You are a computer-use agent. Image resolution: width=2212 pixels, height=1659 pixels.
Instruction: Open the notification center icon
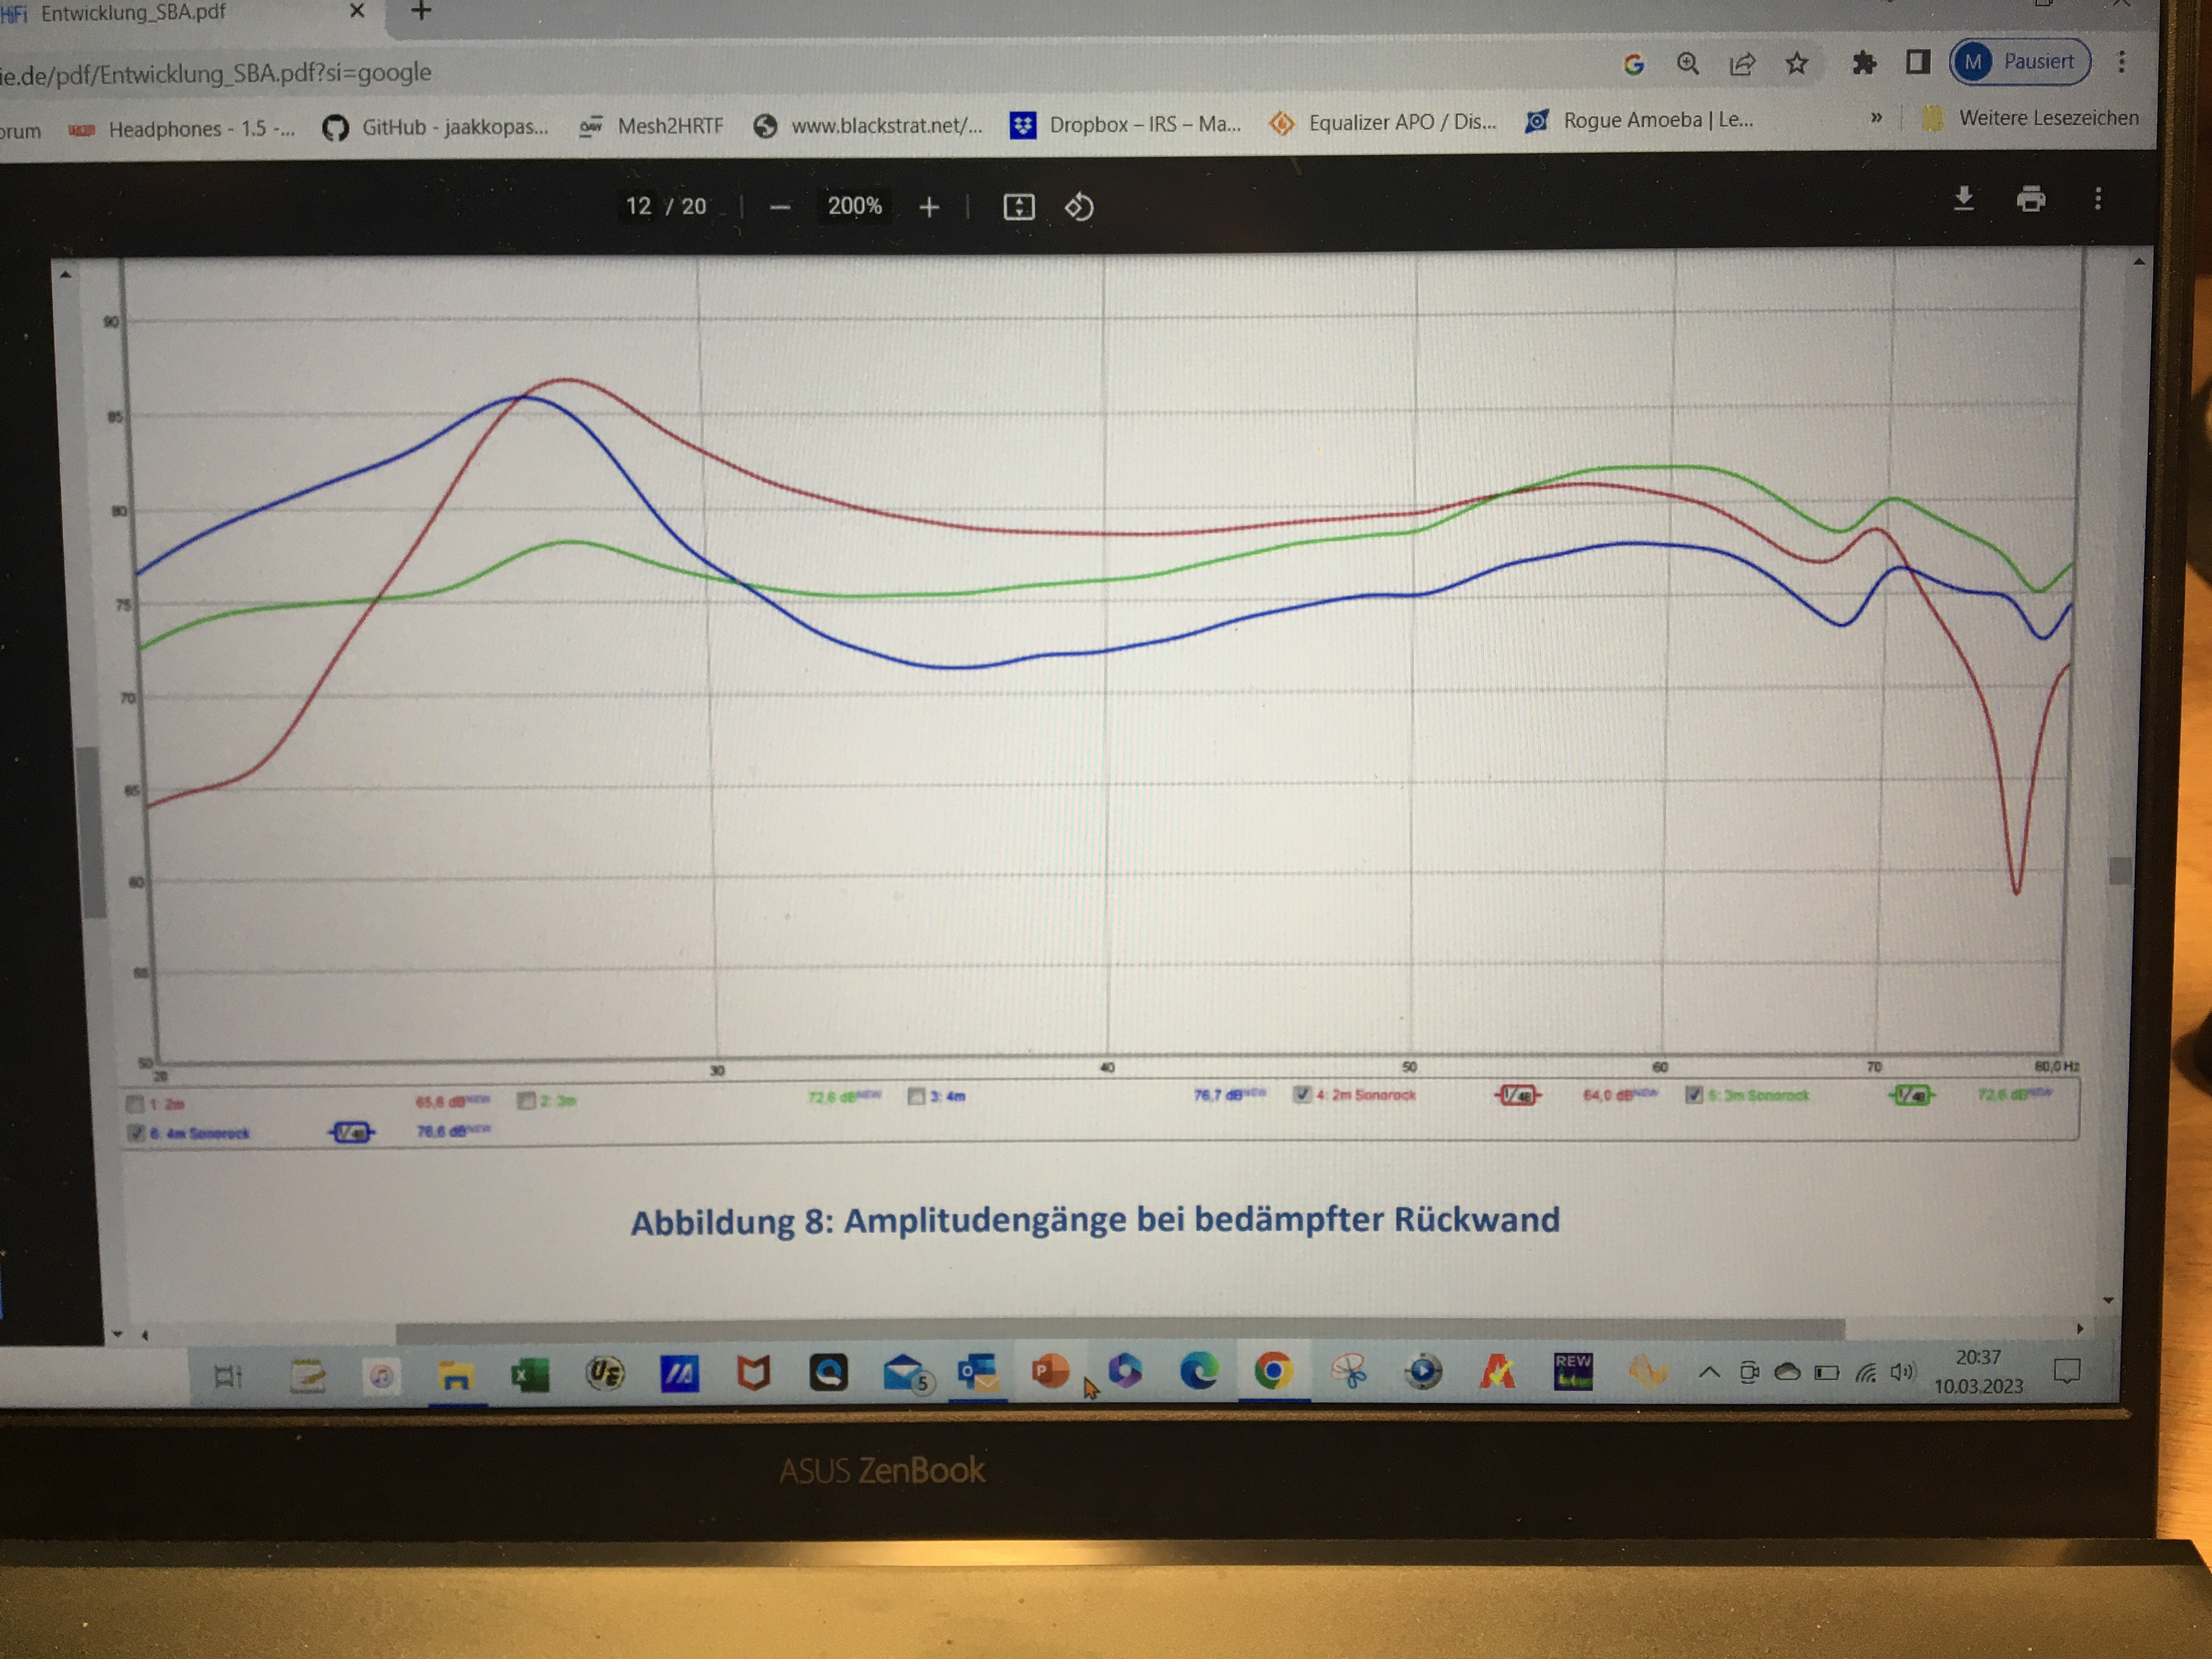pyautogui.click(x=2066, y=1371)
